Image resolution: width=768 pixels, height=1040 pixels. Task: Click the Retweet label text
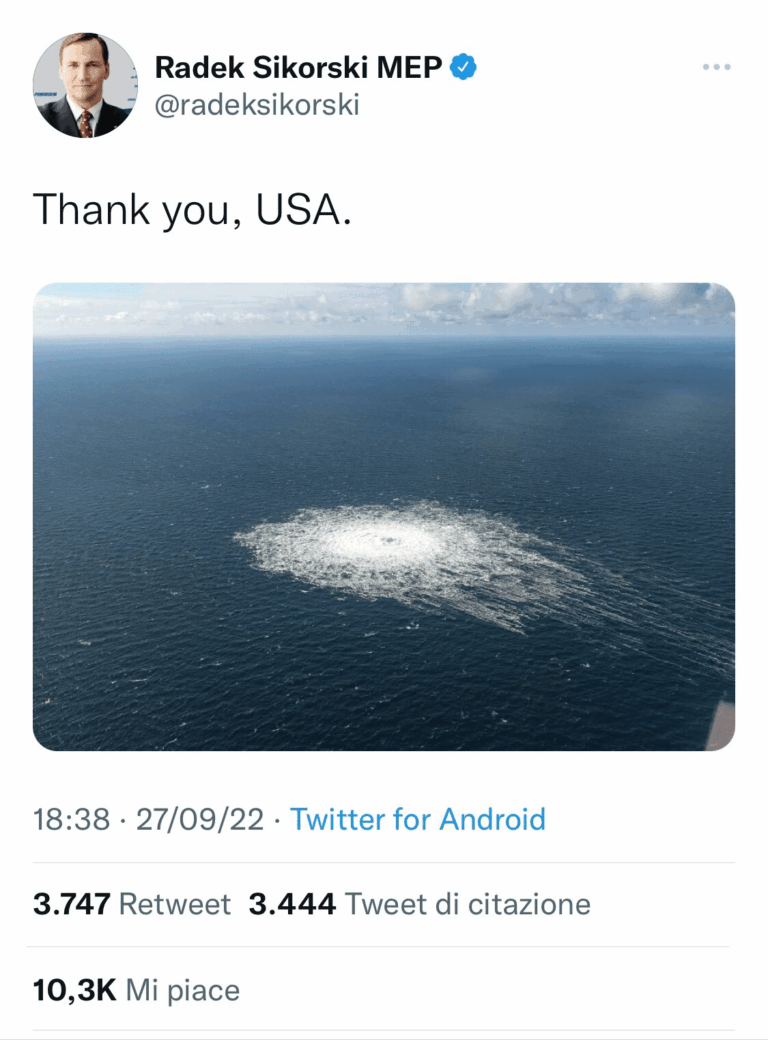pyautogui.click(x=172, y=902)
